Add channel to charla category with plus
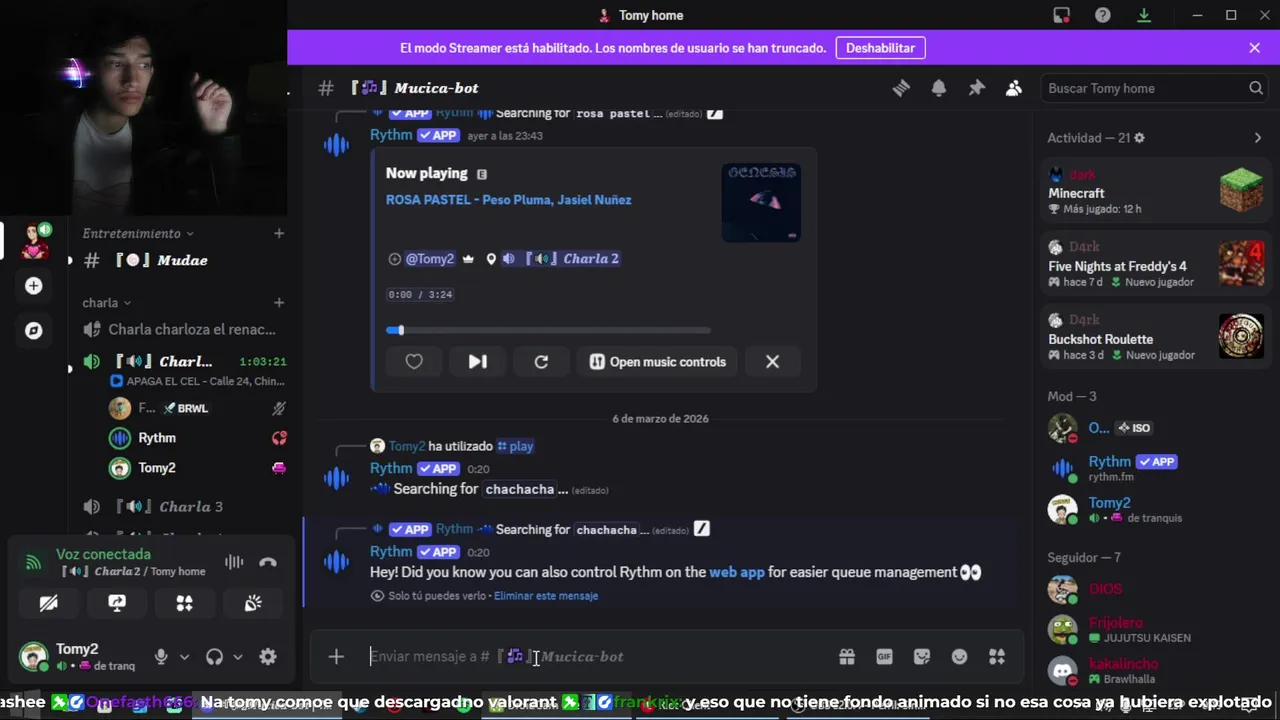 pyautogui.click(x=279, y=302)
